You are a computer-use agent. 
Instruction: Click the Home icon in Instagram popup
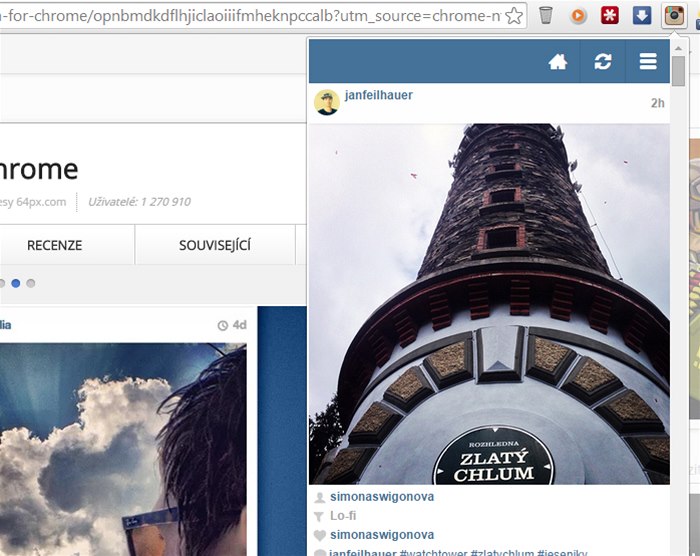[x=558, y=62]
